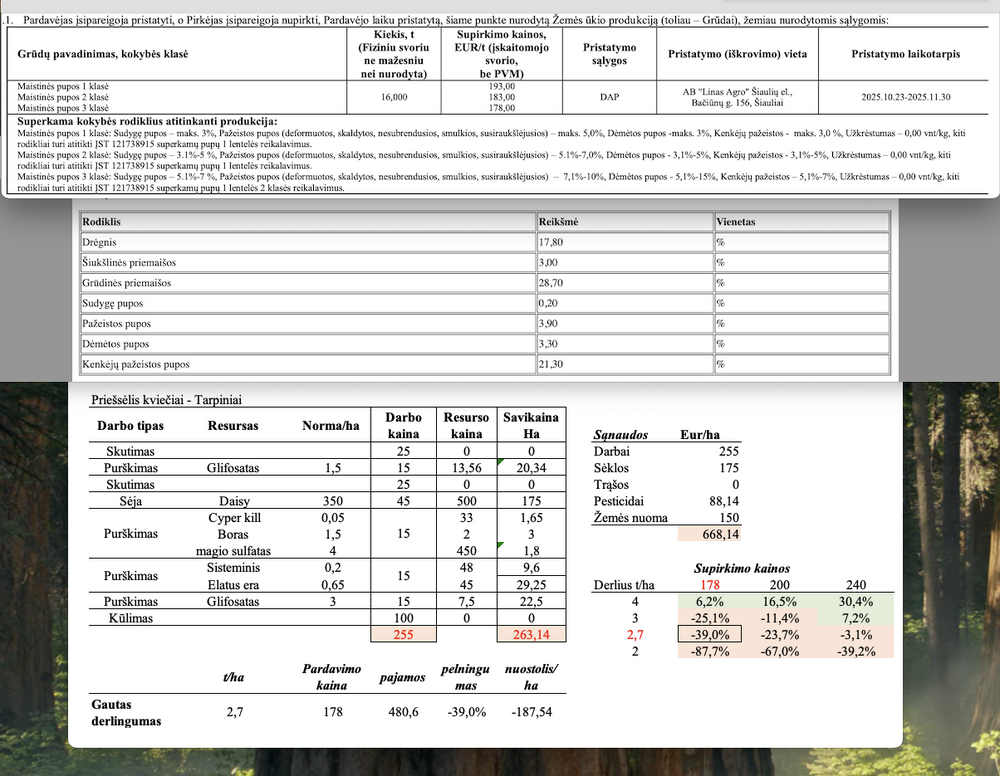Viewport: 1000px width, 776px height.
Task: Select the quantity cell "16,000"
Action: coord(394,97)
